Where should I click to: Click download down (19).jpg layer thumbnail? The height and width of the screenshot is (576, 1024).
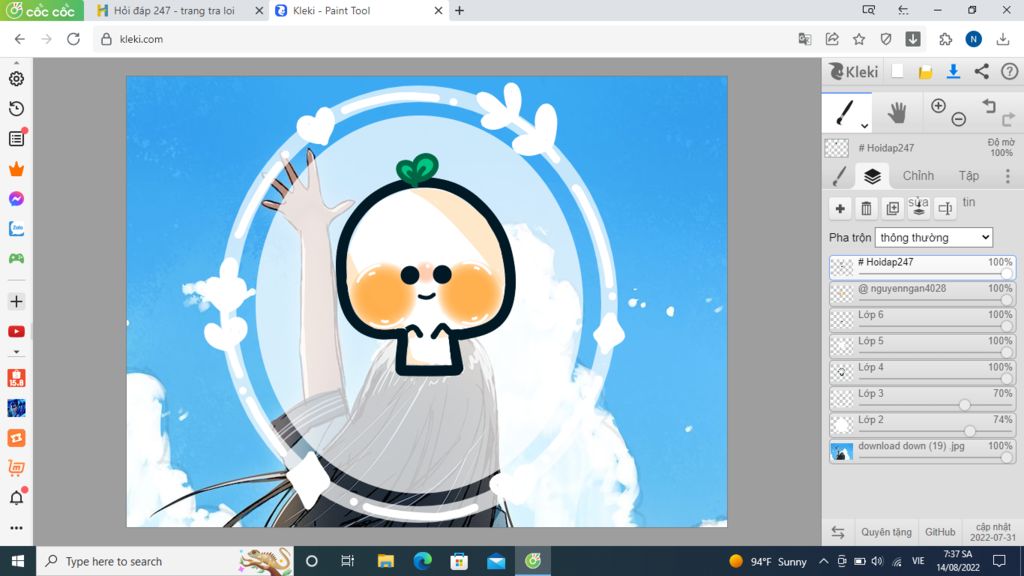[841, 451]
